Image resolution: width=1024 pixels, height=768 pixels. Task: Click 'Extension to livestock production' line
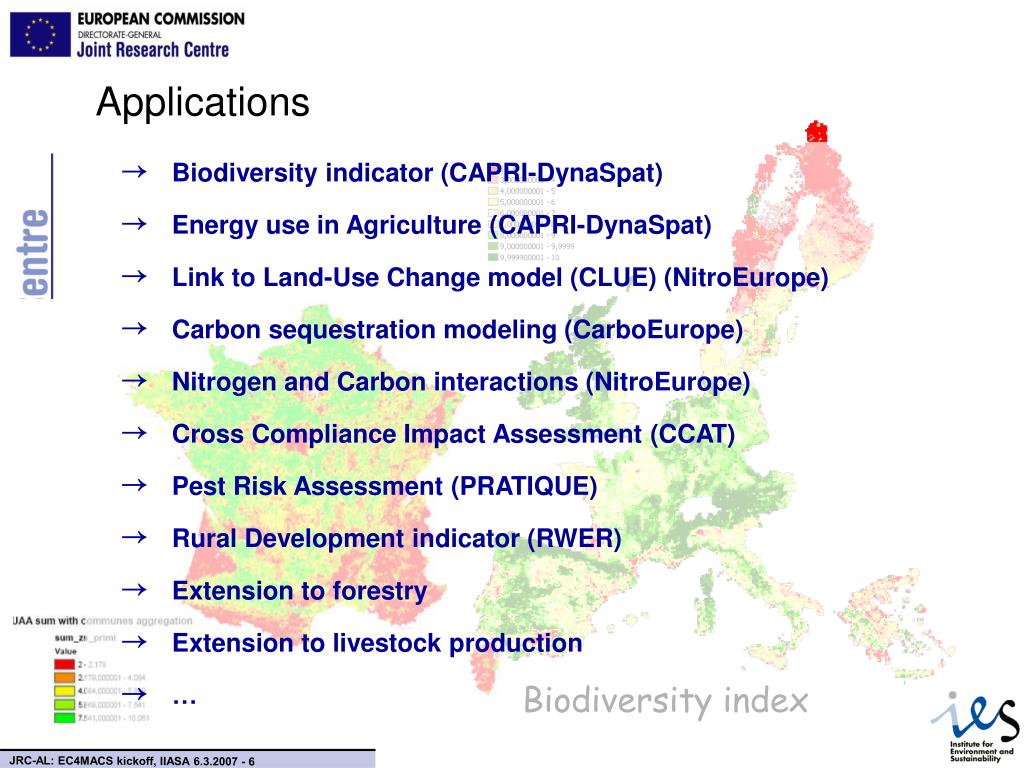[377, 643]
